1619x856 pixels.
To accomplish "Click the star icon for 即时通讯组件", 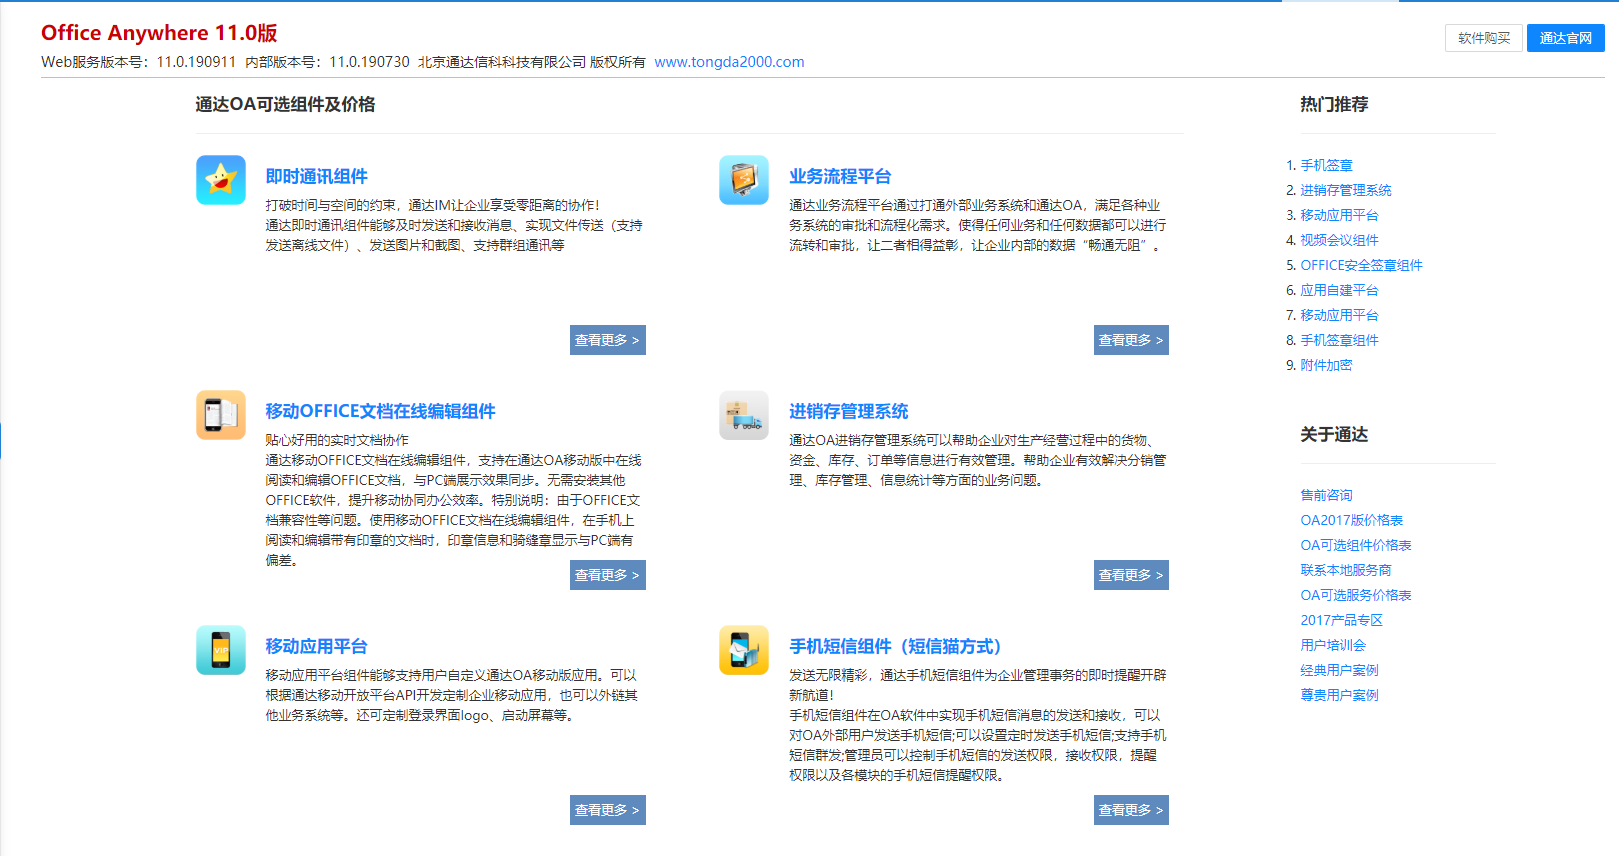I will 221,180.
